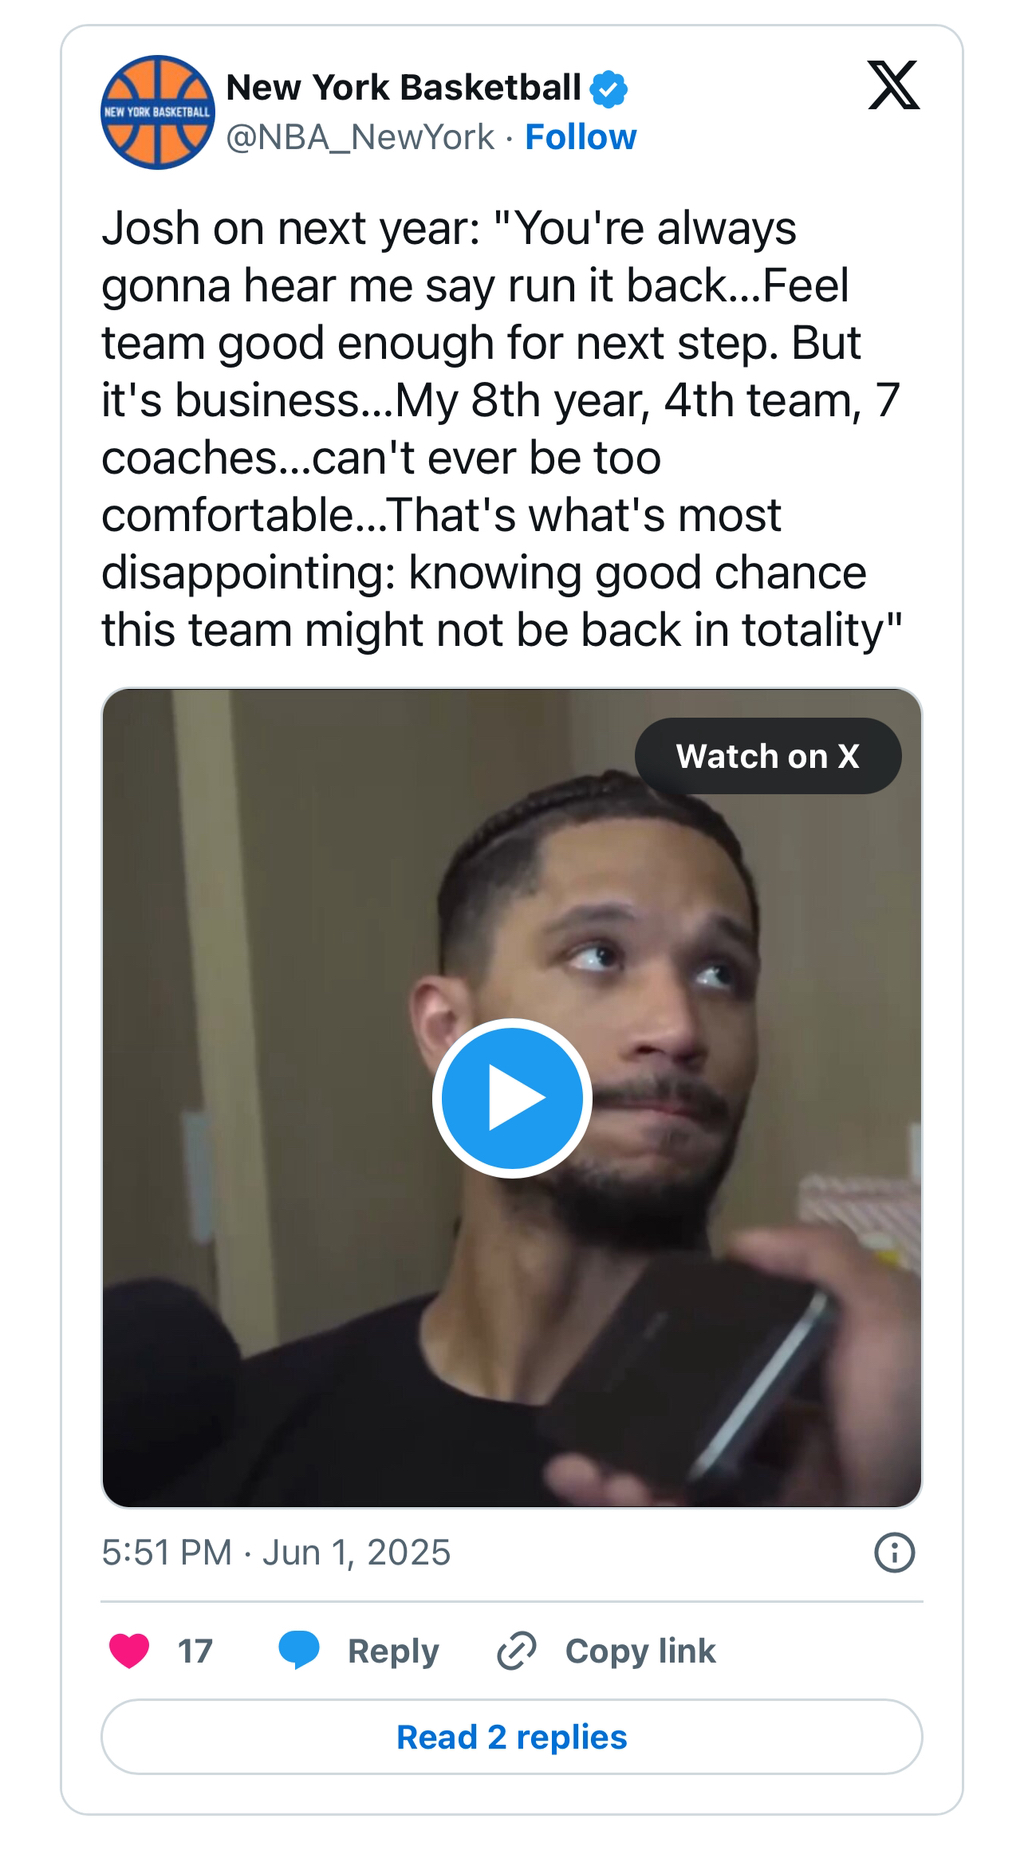1024x1854 pixels.
Task: Click the Read 2 replies button
Action: (x=512, y=1737)
